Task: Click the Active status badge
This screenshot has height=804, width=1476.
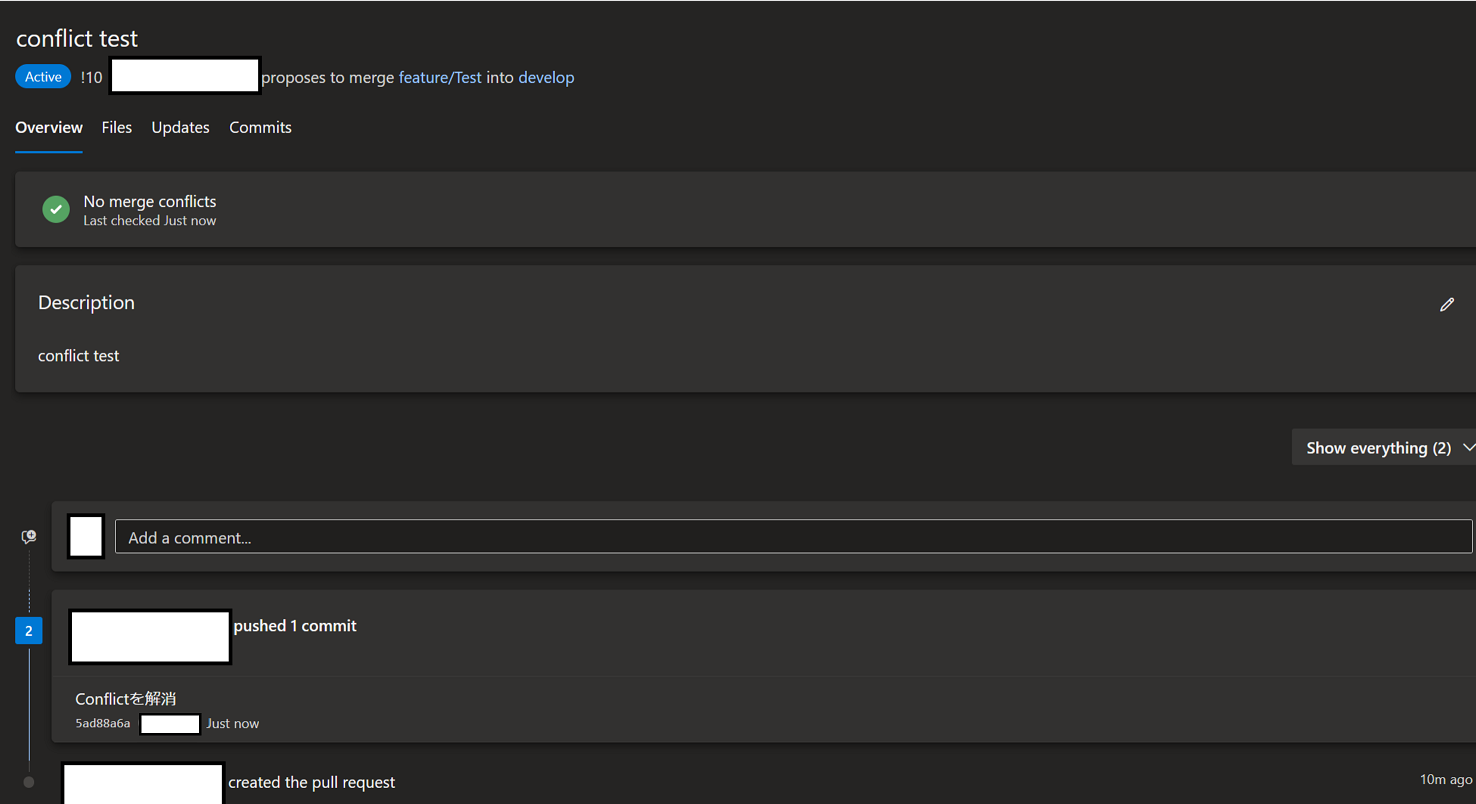Action: [x=42, y=76]
